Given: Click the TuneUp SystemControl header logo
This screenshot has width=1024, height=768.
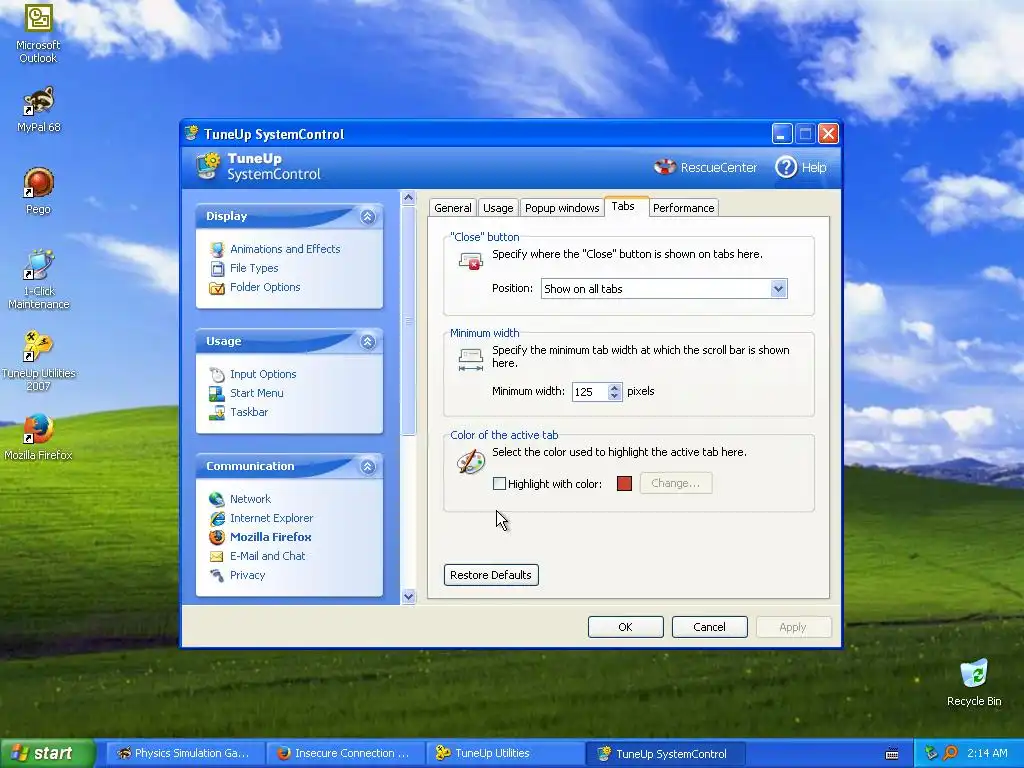Looking at the screenshot, I should [x=208, y=166].
